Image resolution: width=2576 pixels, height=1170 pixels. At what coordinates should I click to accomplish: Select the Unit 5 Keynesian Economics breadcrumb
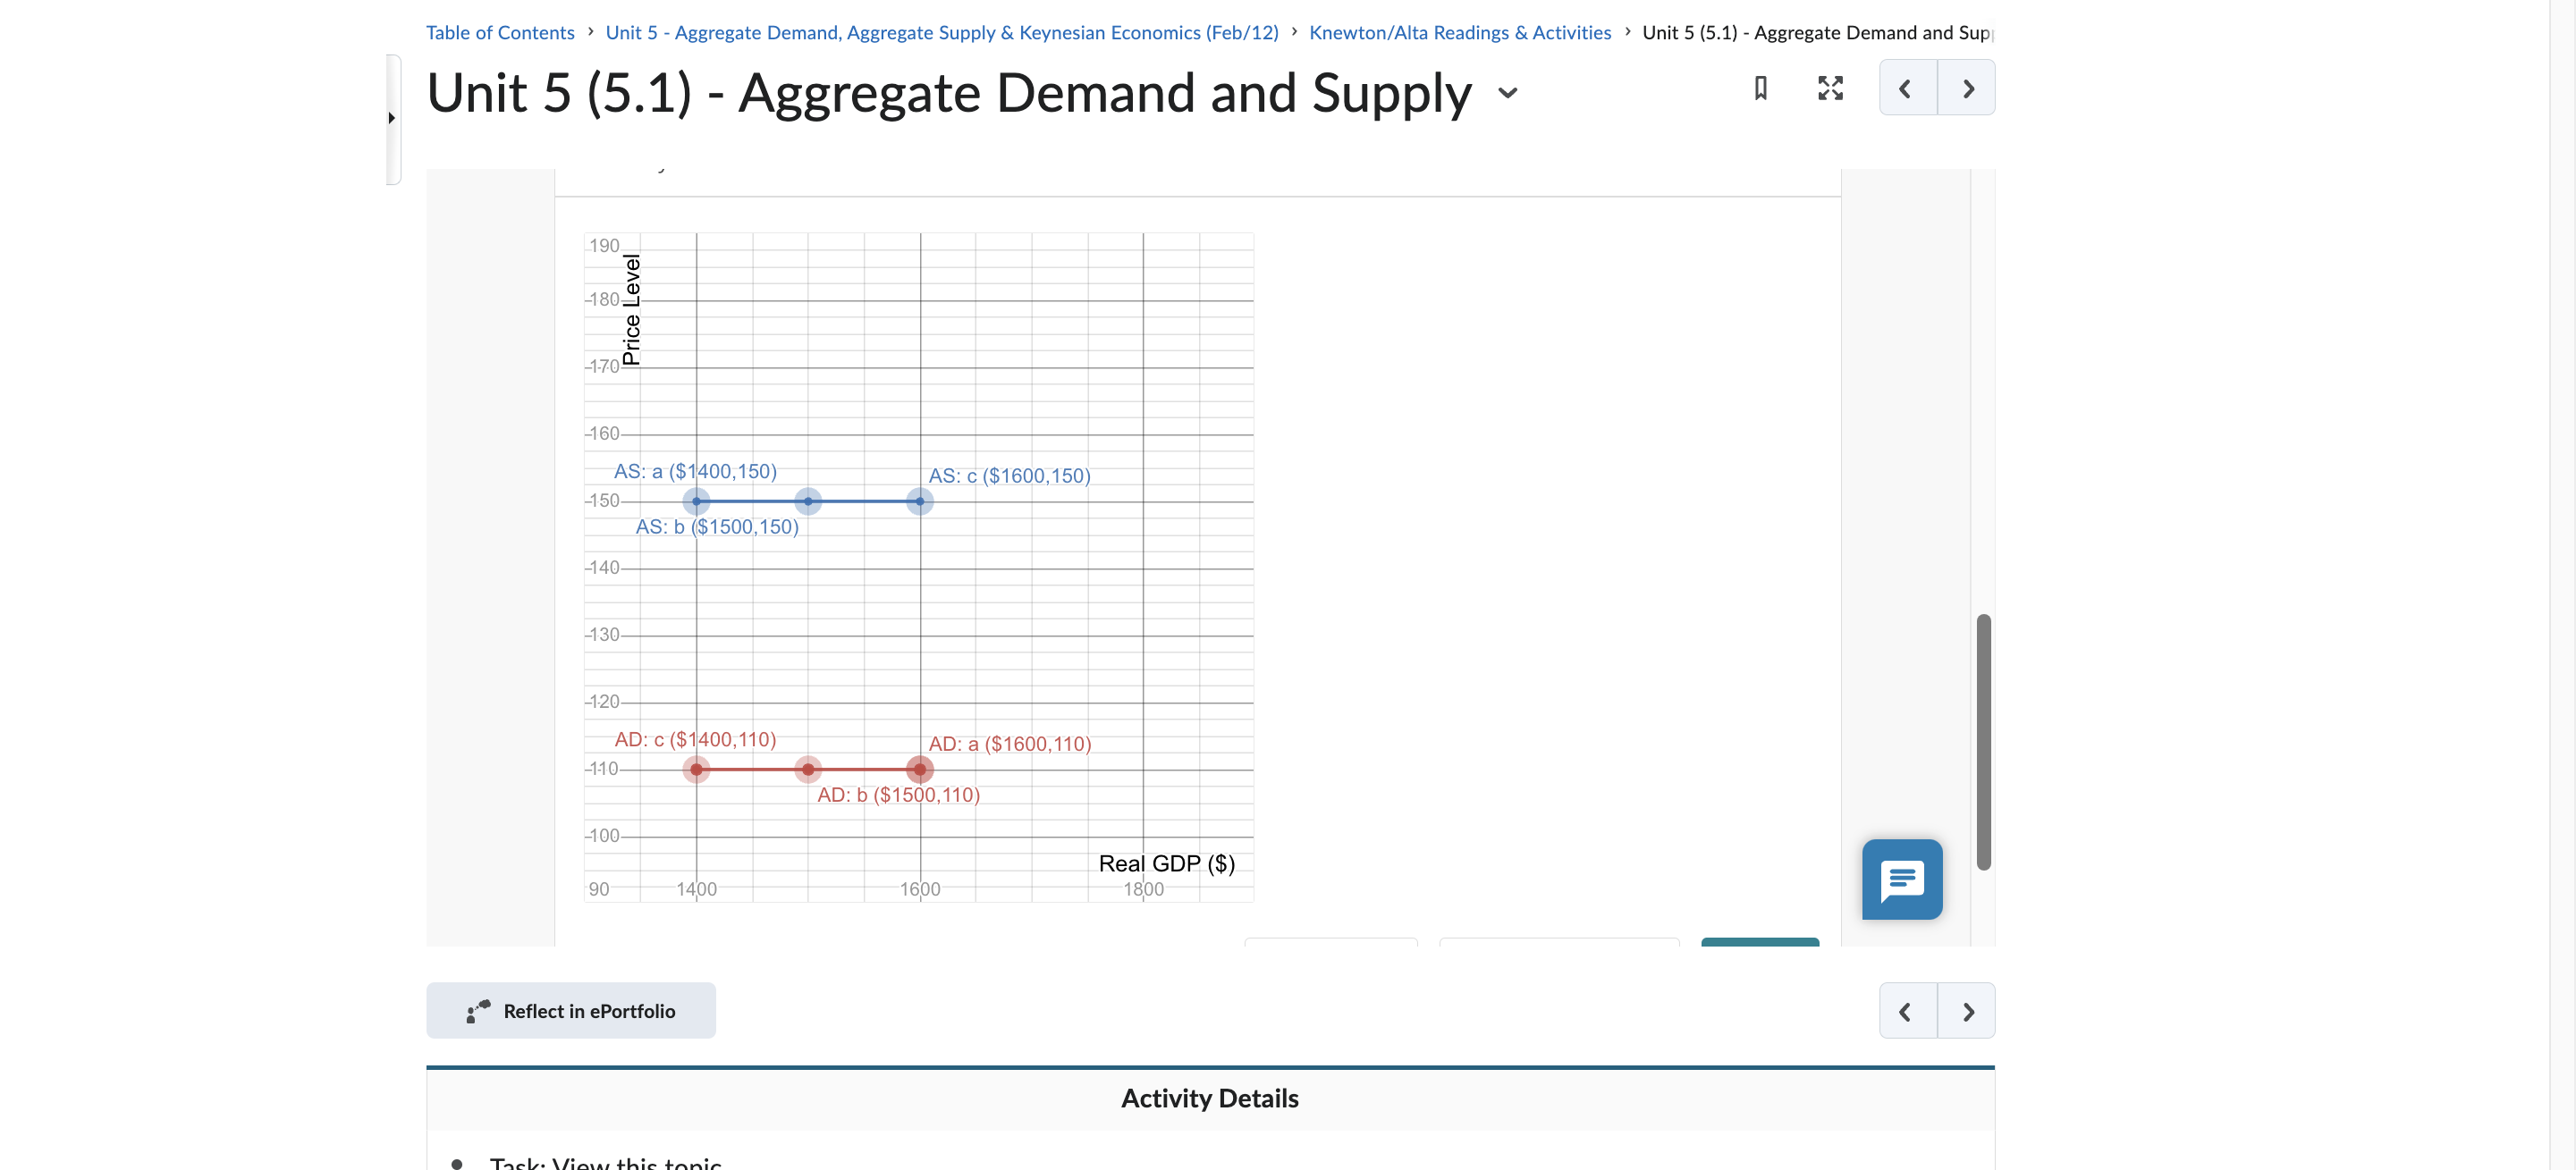[941, 32]
